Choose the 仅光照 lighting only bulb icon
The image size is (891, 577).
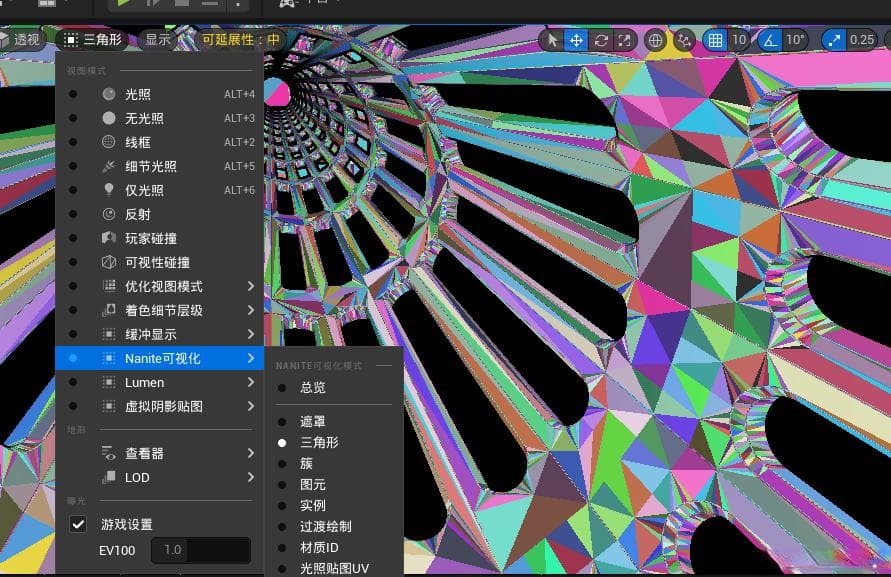pyautogui.click(x=109, y=190)
